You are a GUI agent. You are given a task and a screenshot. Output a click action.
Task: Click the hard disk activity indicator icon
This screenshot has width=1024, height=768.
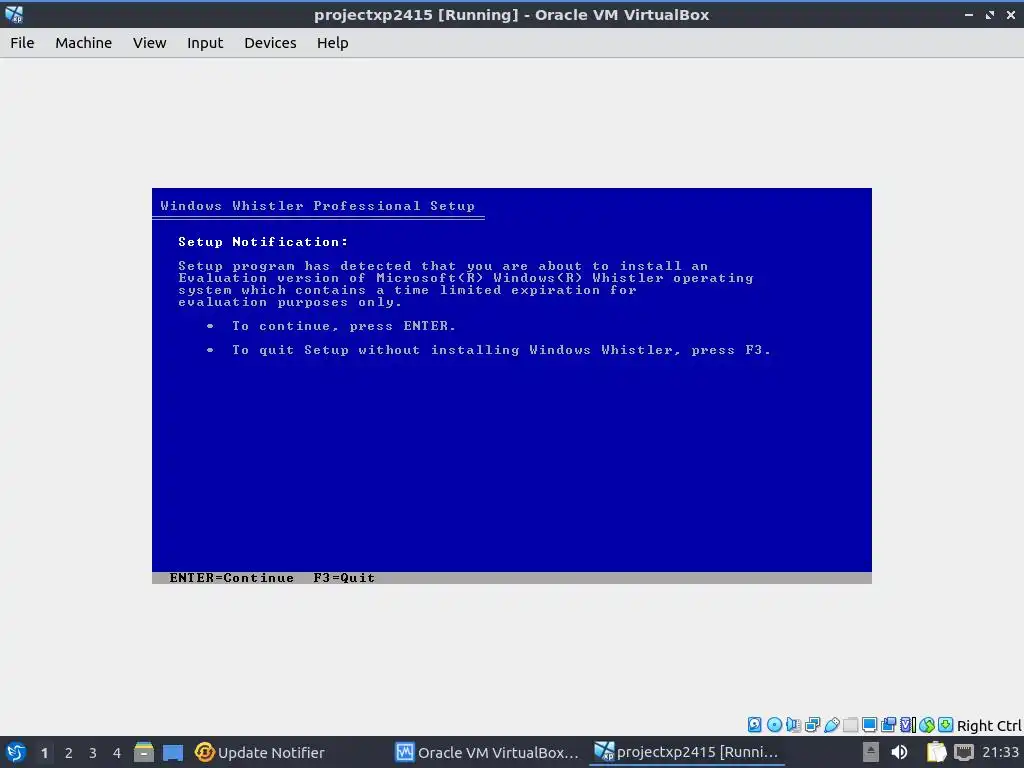coord(754,724)
